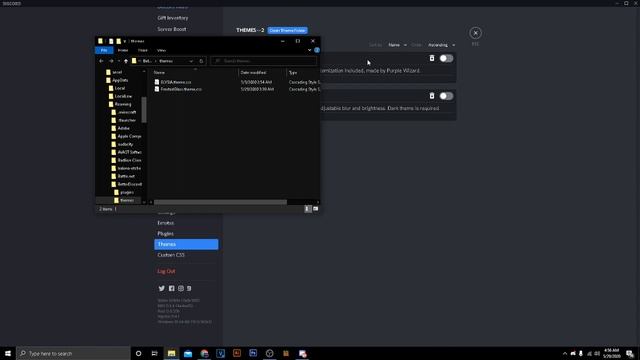Click the taskbar search box
640x360 pixels.
point(73,353)
